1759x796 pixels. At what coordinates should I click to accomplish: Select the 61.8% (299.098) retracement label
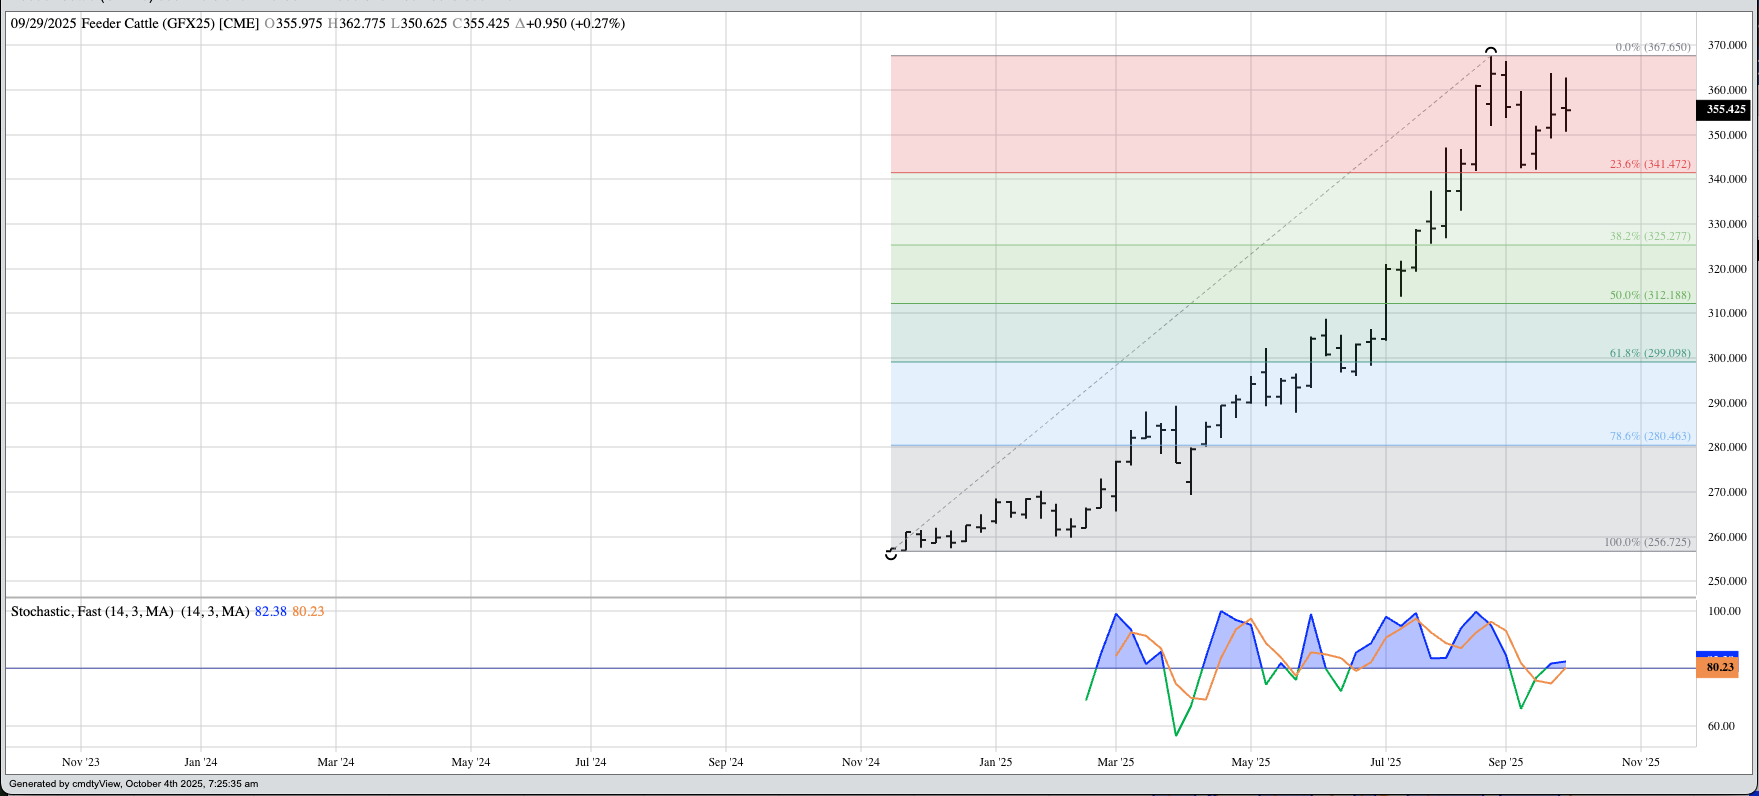(x=1649, y=354)
